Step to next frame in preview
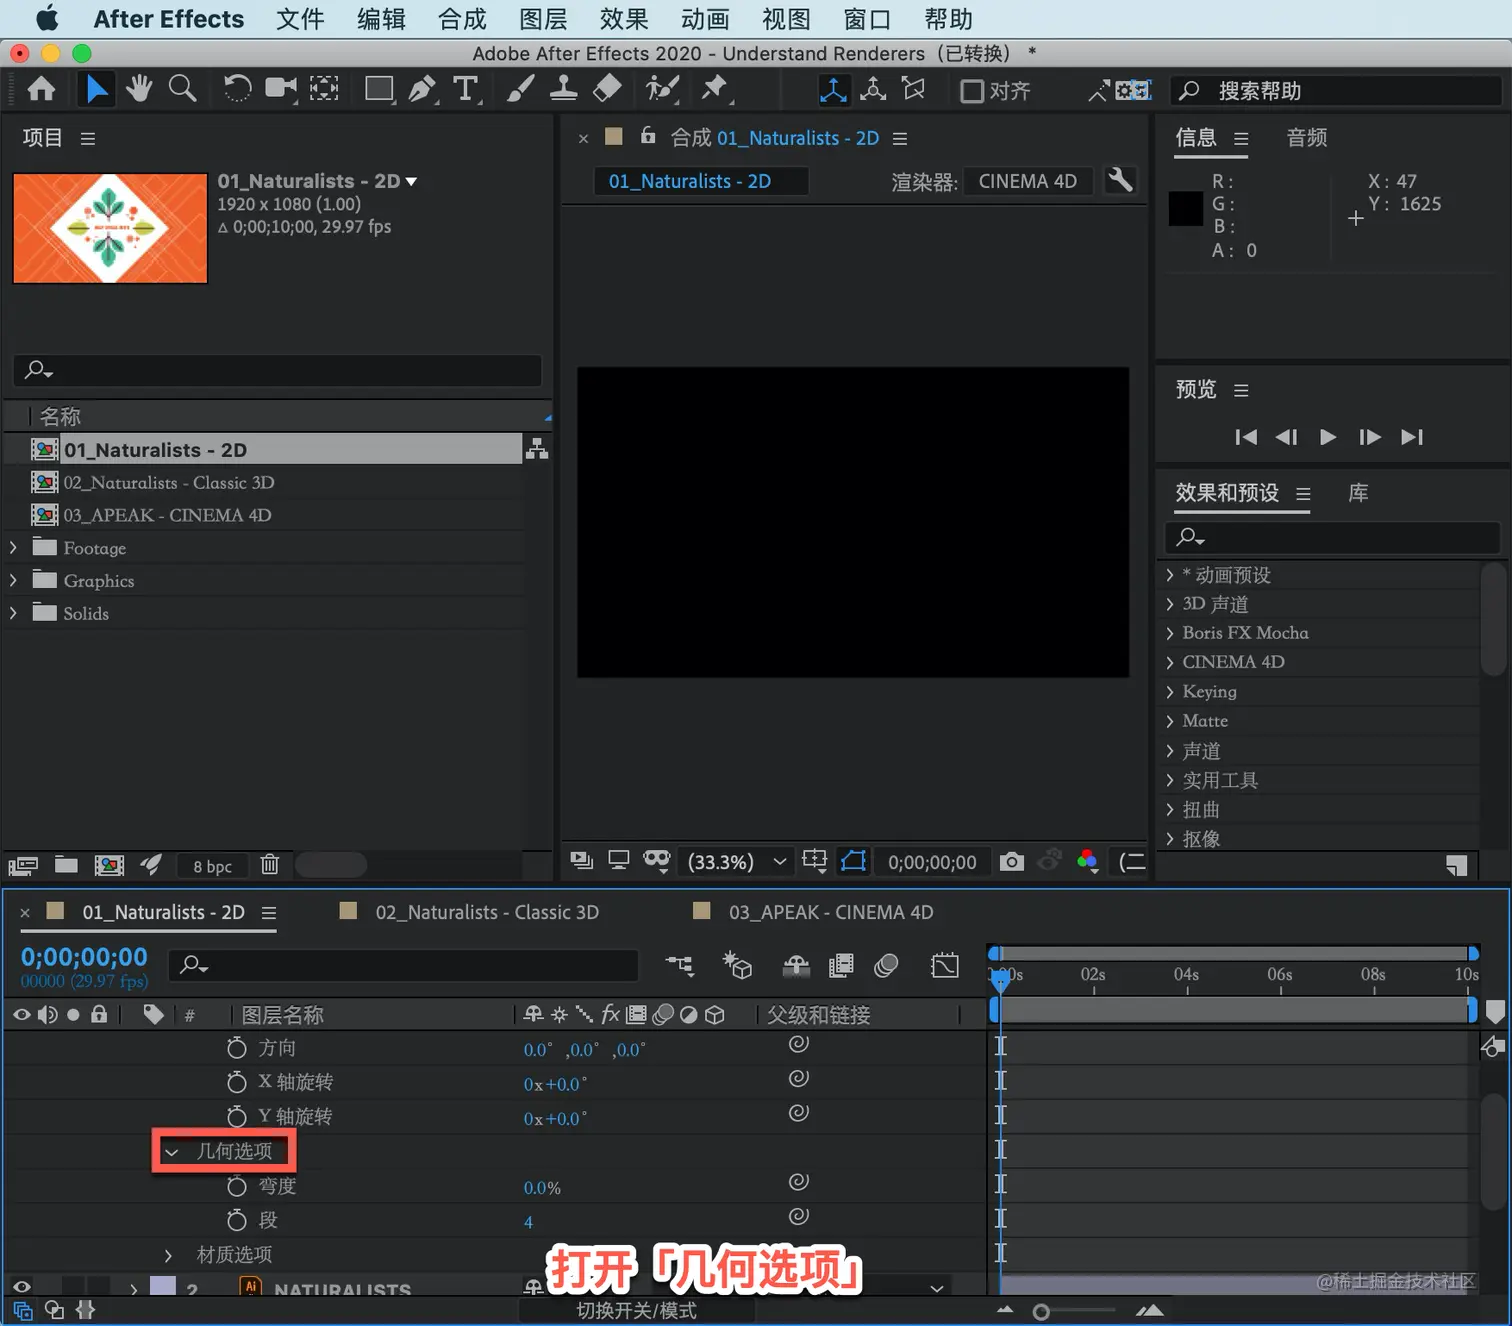This screenshot has width=1512, height=1326. tap(1370, 437)
